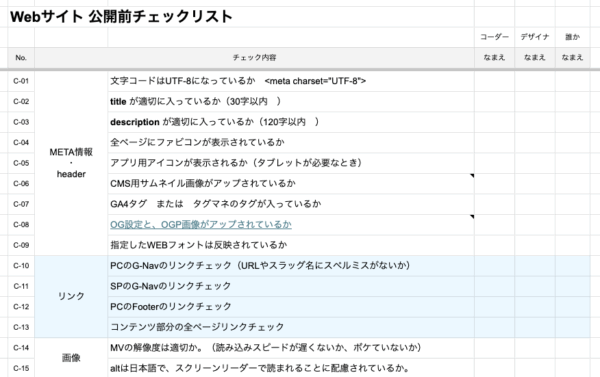The width and height of the screenshot is (600, 377).
Task: Click the デザイナ check cell in row C-04
Action: [x=535, y=143]
